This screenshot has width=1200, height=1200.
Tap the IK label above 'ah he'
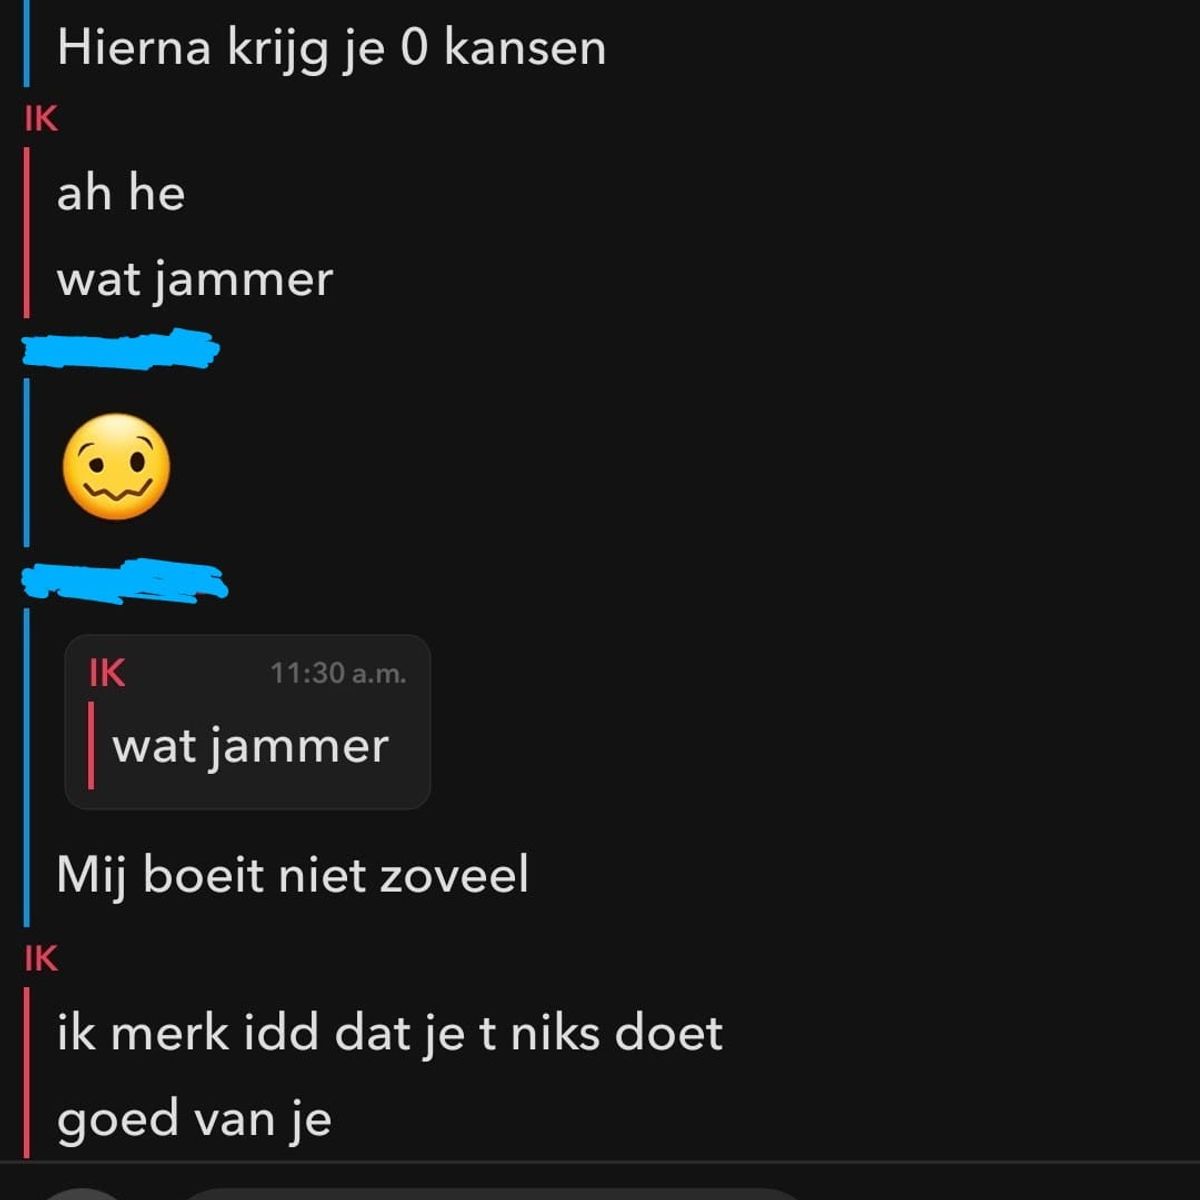click(x=41, y=119)
